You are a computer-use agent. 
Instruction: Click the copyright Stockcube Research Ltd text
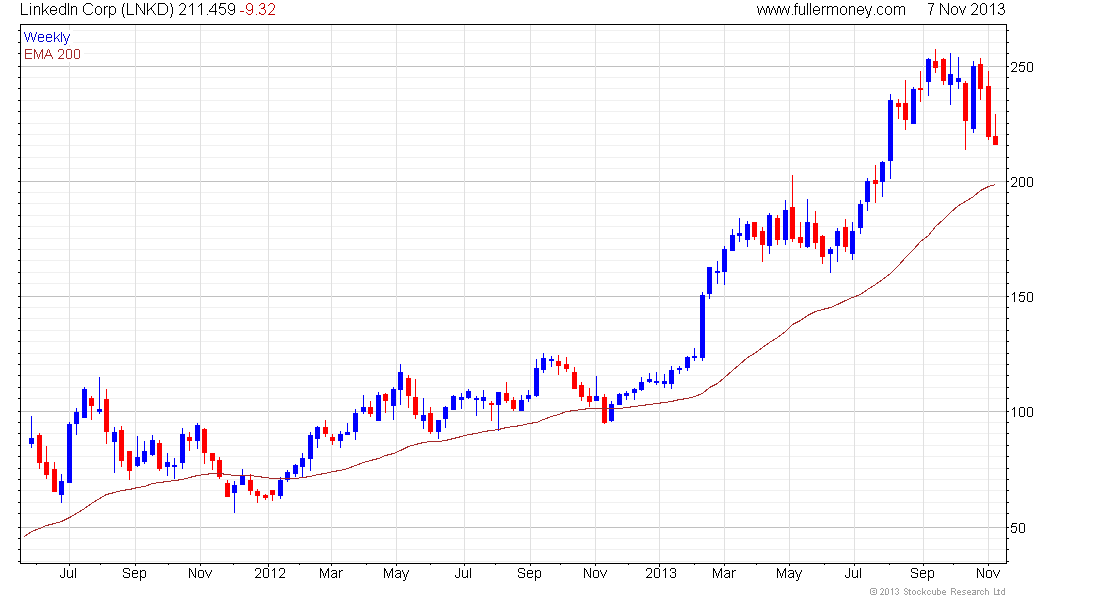pos(937,592)
